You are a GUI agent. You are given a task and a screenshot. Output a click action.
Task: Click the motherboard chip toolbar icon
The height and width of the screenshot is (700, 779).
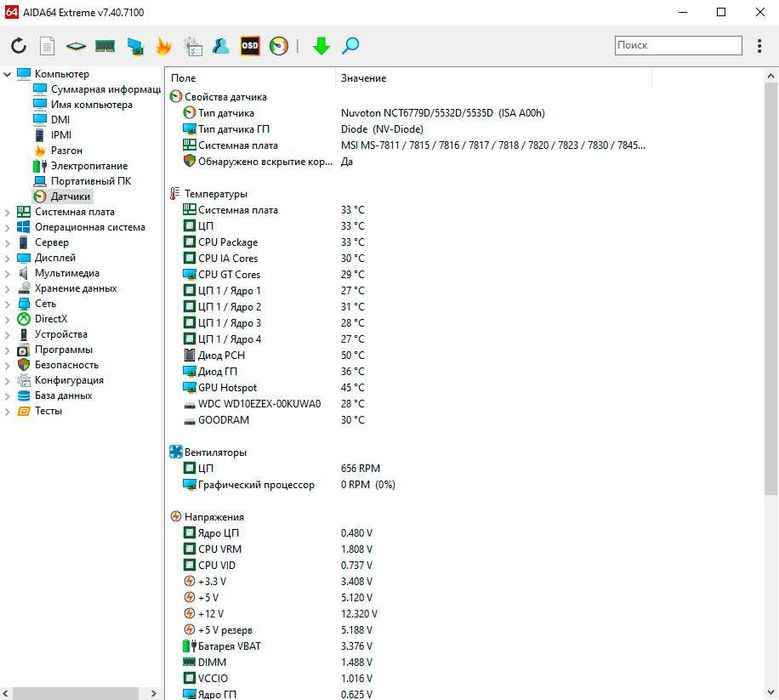[76, 46]
